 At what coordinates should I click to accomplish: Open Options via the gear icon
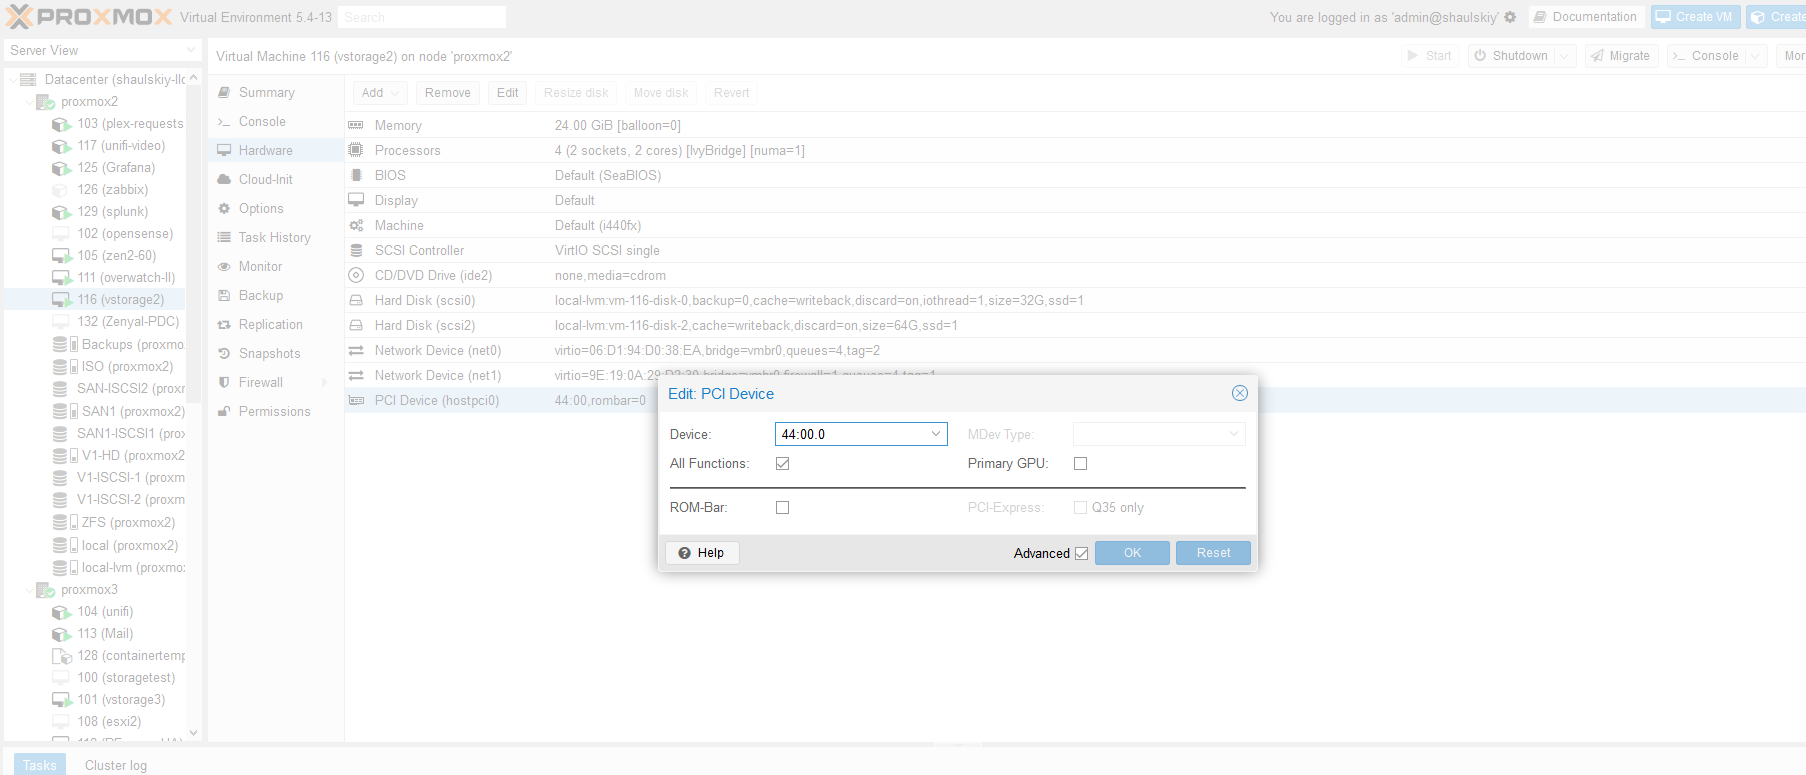[224, 209]
